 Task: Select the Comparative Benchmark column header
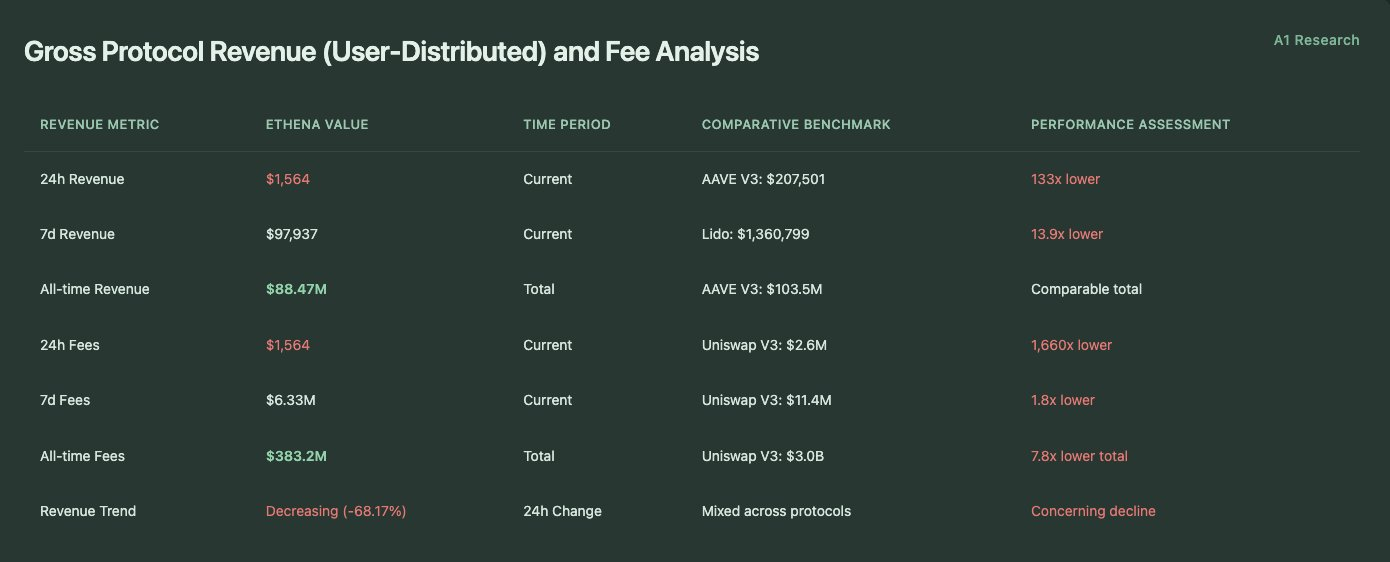(796, 125)
